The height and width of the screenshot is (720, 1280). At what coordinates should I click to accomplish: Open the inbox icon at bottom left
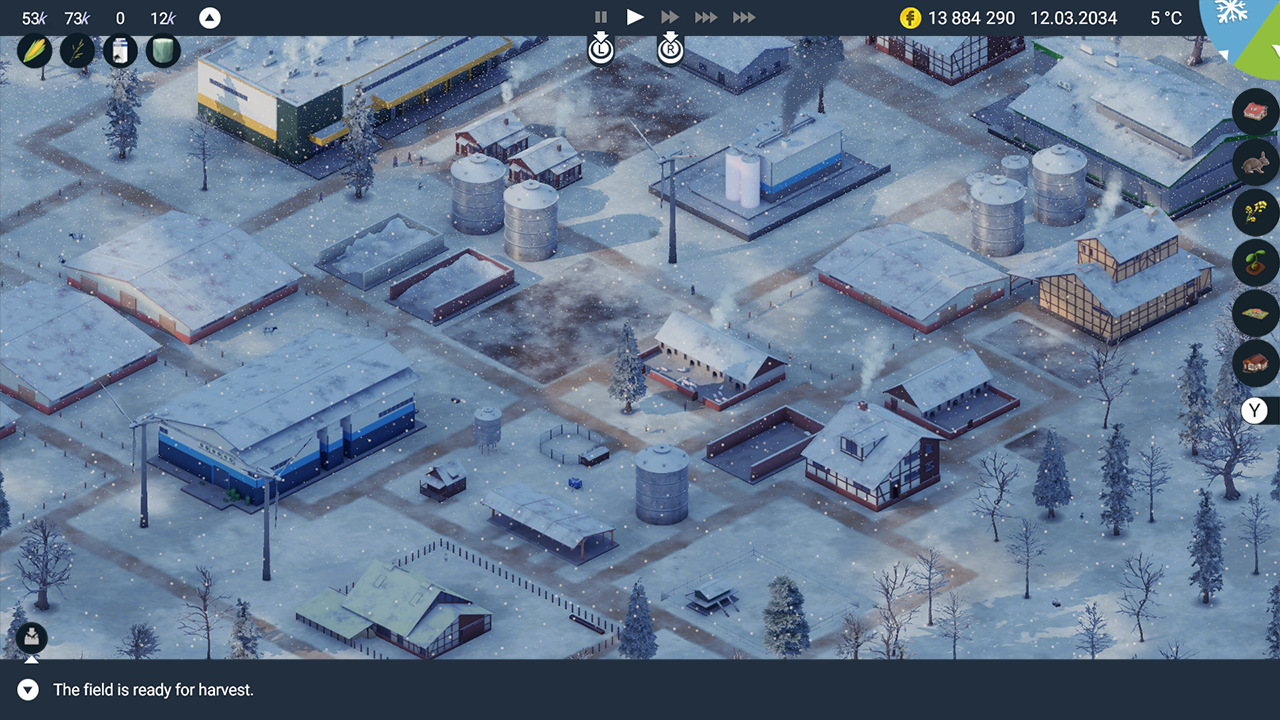(x=30, y=637)
